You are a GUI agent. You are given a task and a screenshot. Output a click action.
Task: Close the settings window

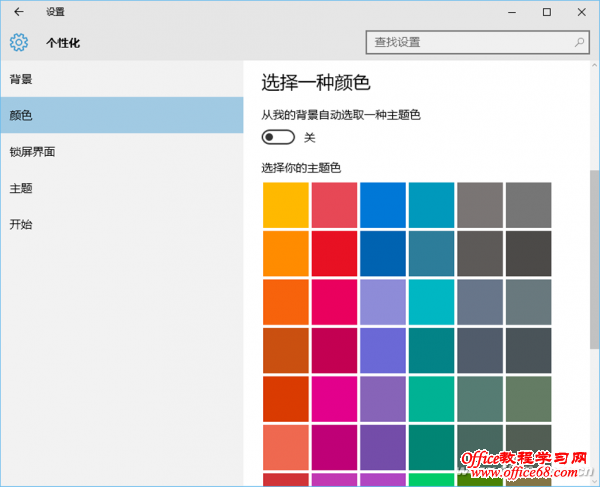582,12
